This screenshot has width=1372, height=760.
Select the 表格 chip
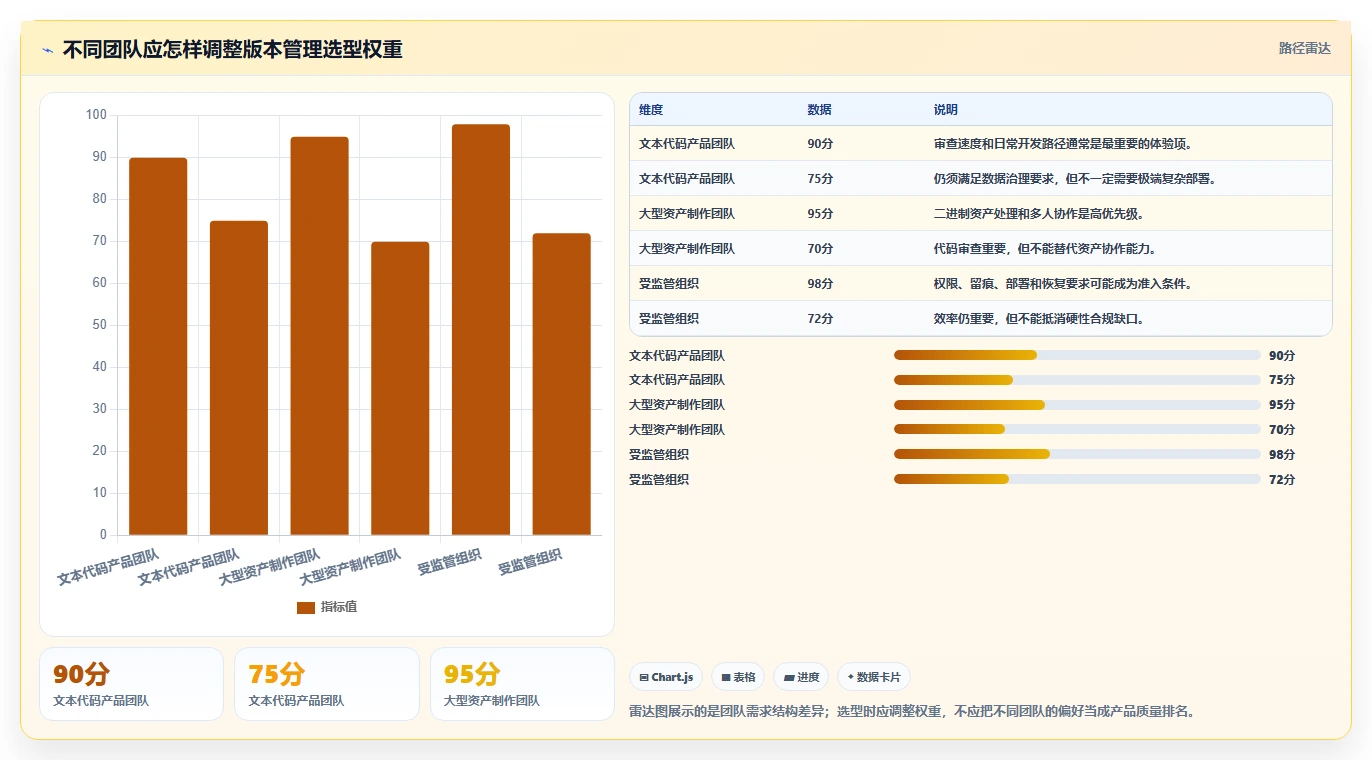click(738, 677)
